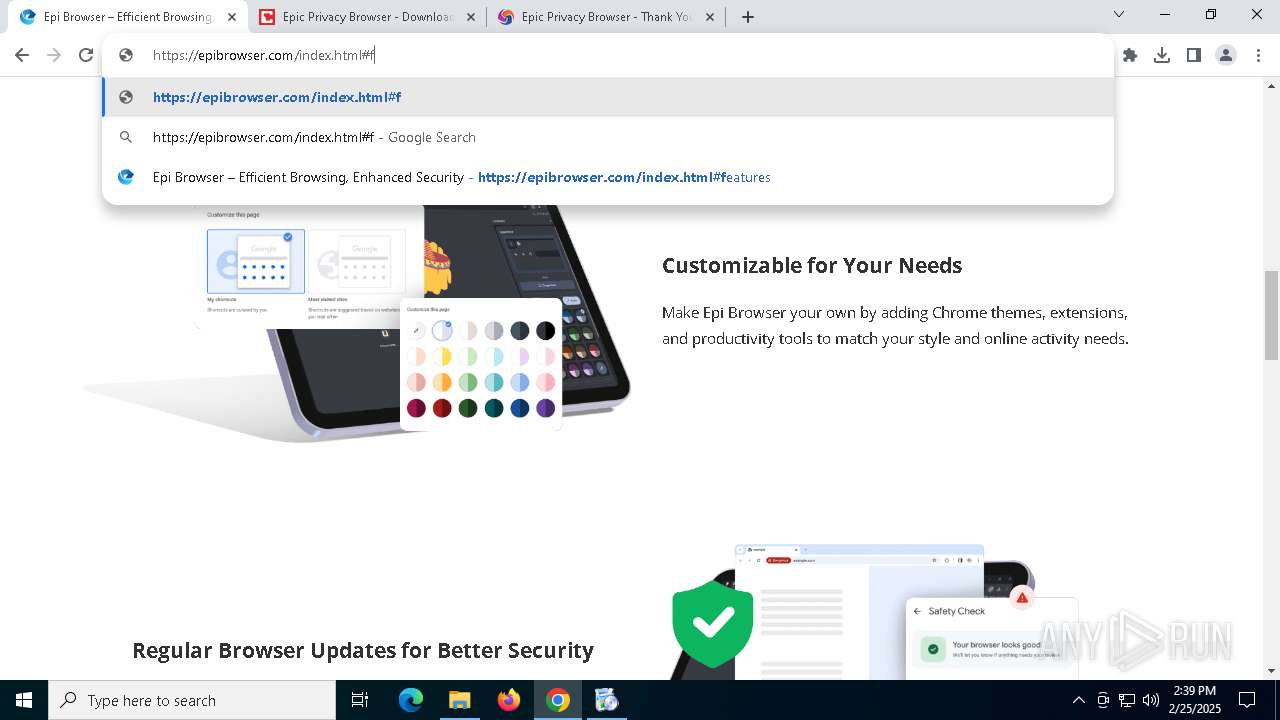Select the Google Search suggestion row
This screenshot has width=1280, height=720.
(608, 137)
